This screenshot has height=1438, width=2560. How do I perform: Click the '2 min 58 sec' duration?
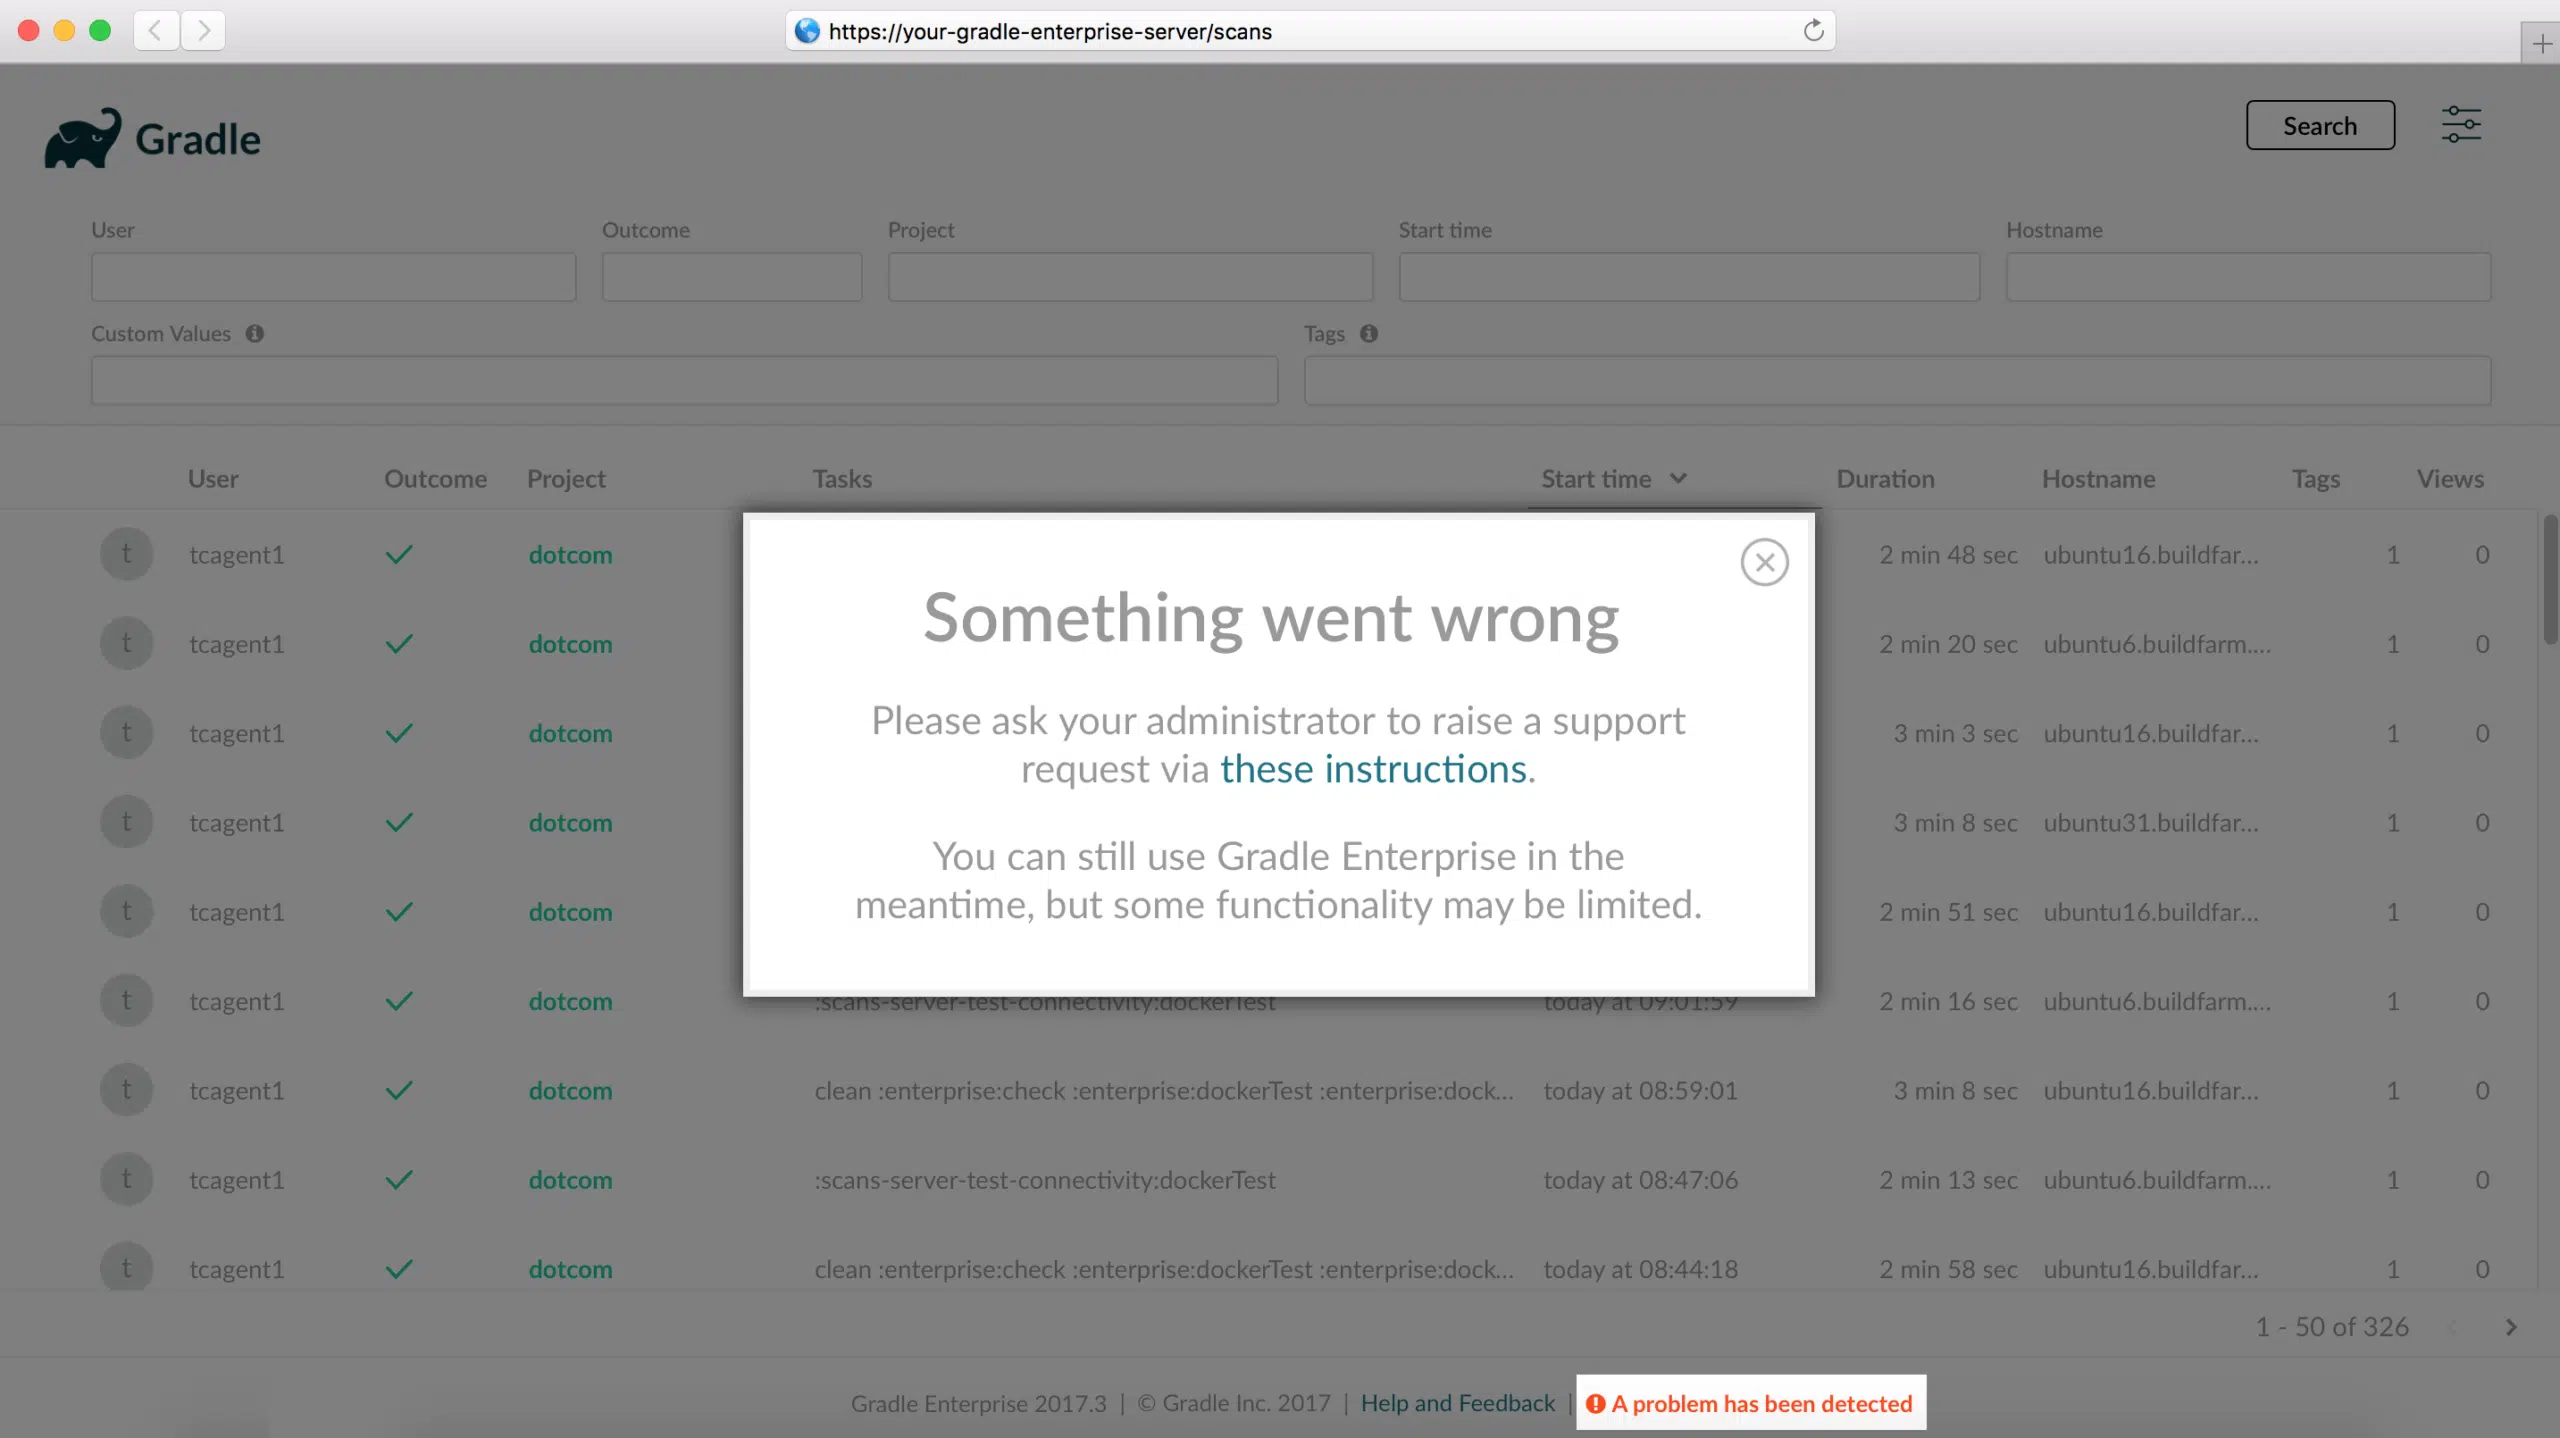(x=1948, y=1269)
